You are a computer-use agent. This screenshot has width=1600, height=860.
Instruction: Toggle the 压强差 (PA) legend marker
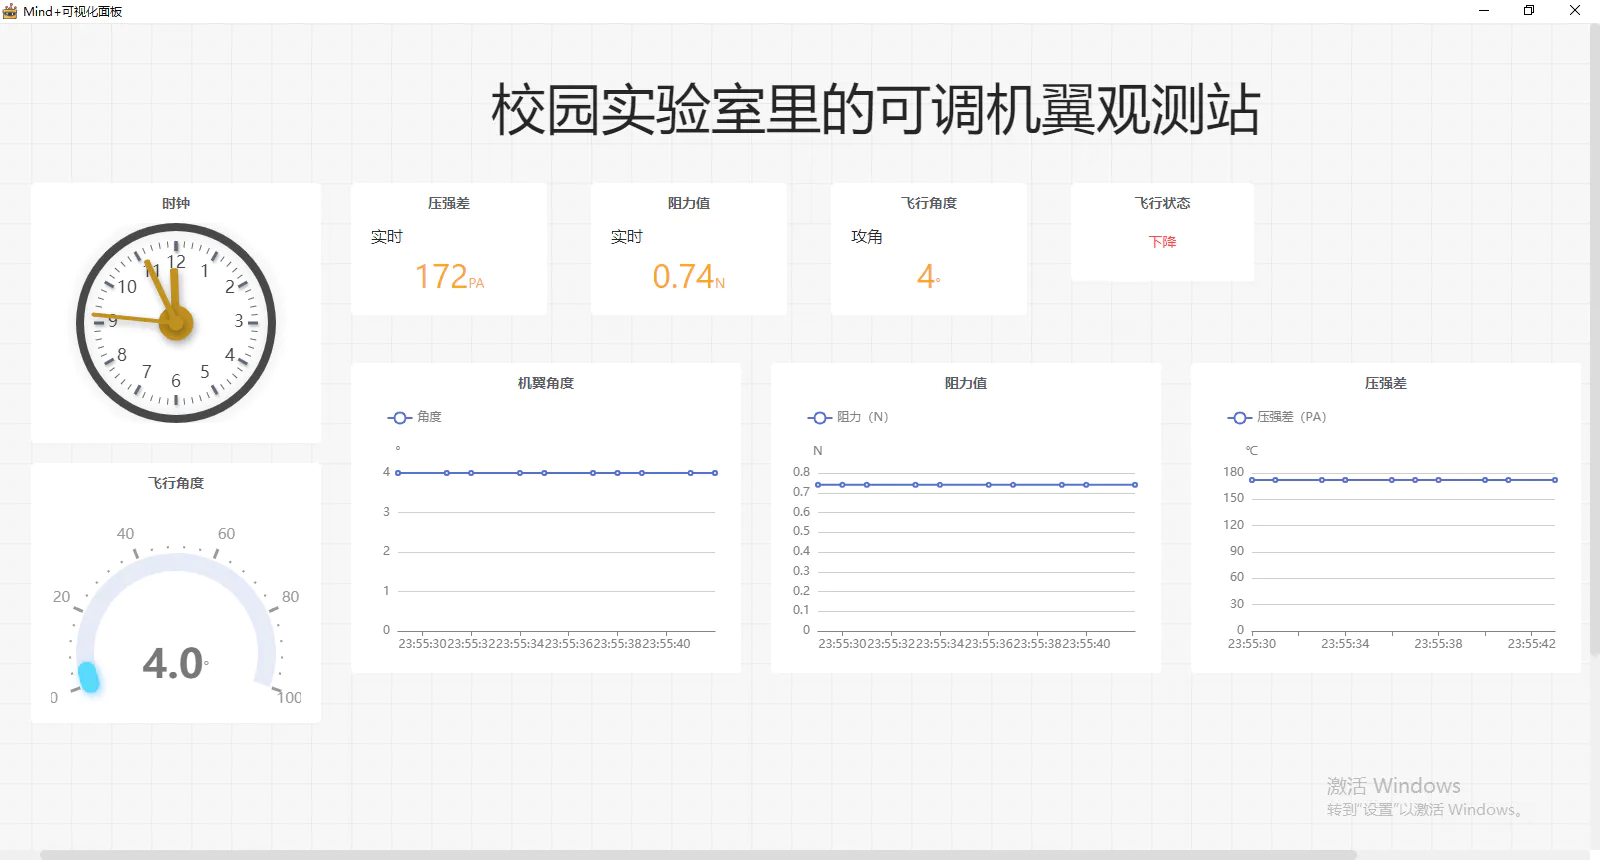[1239, 417]
